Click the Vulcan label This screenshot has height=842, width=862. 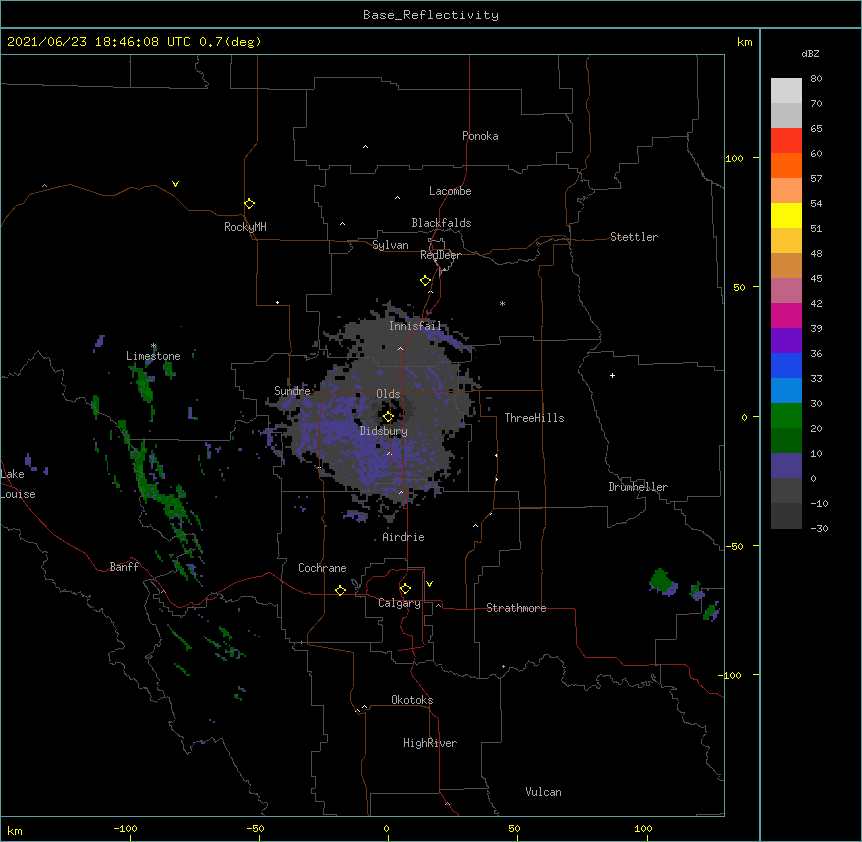pos(543,792)
